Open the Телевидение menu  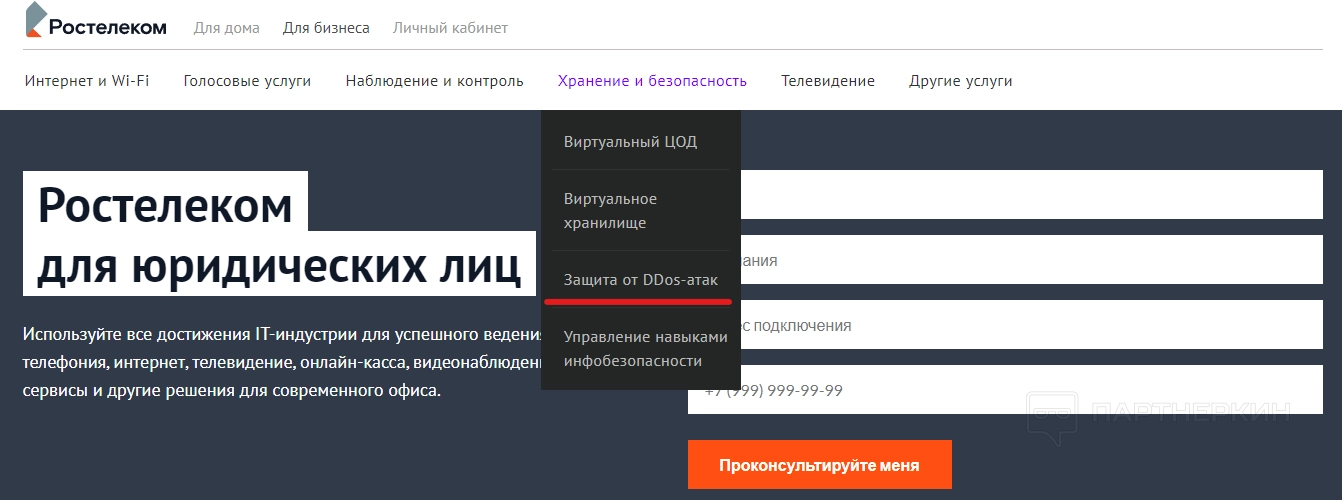828,81
